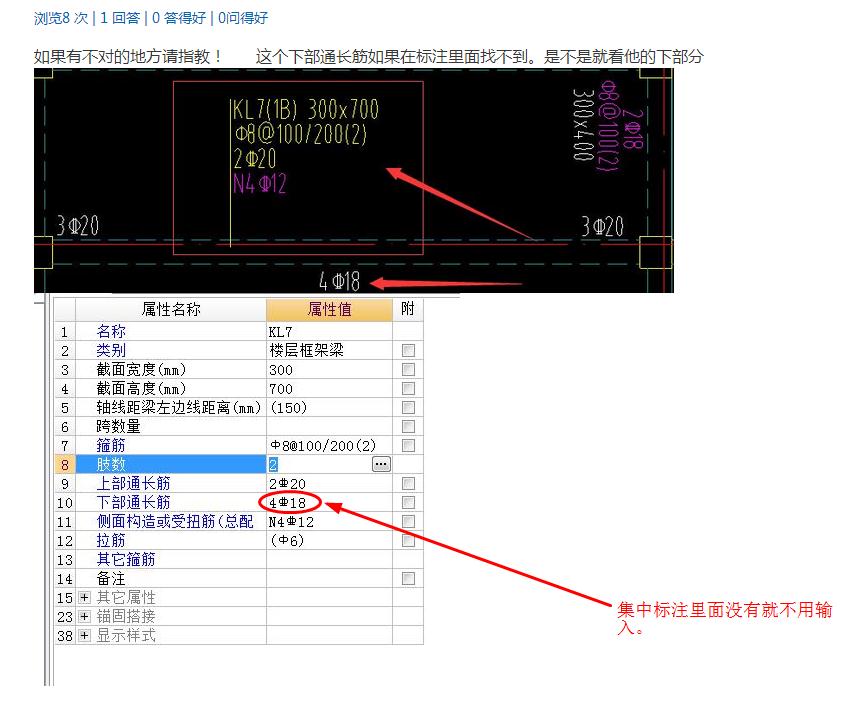Image resolution: width=841 pixels, height=711 pixels.
Task: Click the 属性名称 column header
Action: (171, 309)
